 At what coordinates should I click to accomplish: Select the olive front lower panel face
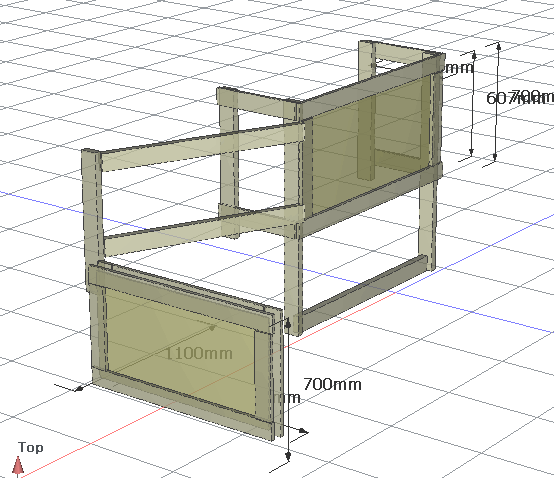[x=180, y=350]
